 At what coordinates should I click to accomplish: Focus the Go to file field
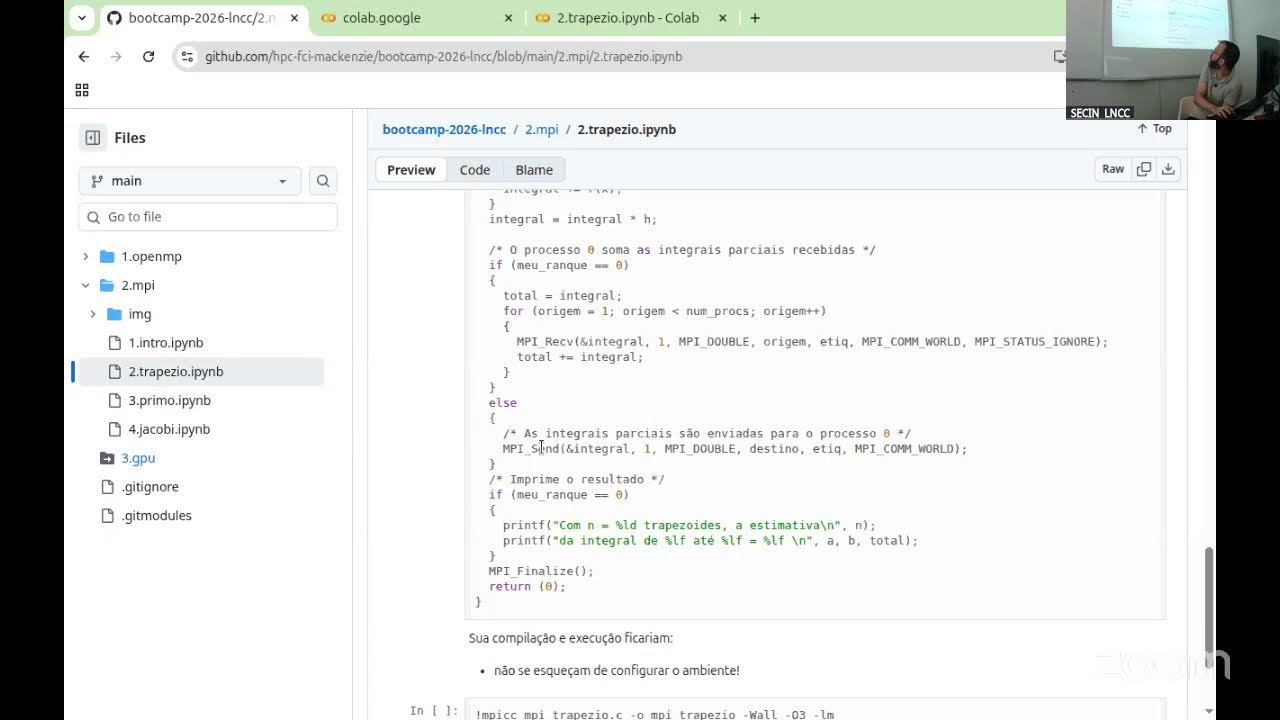(x=208, y=217)
